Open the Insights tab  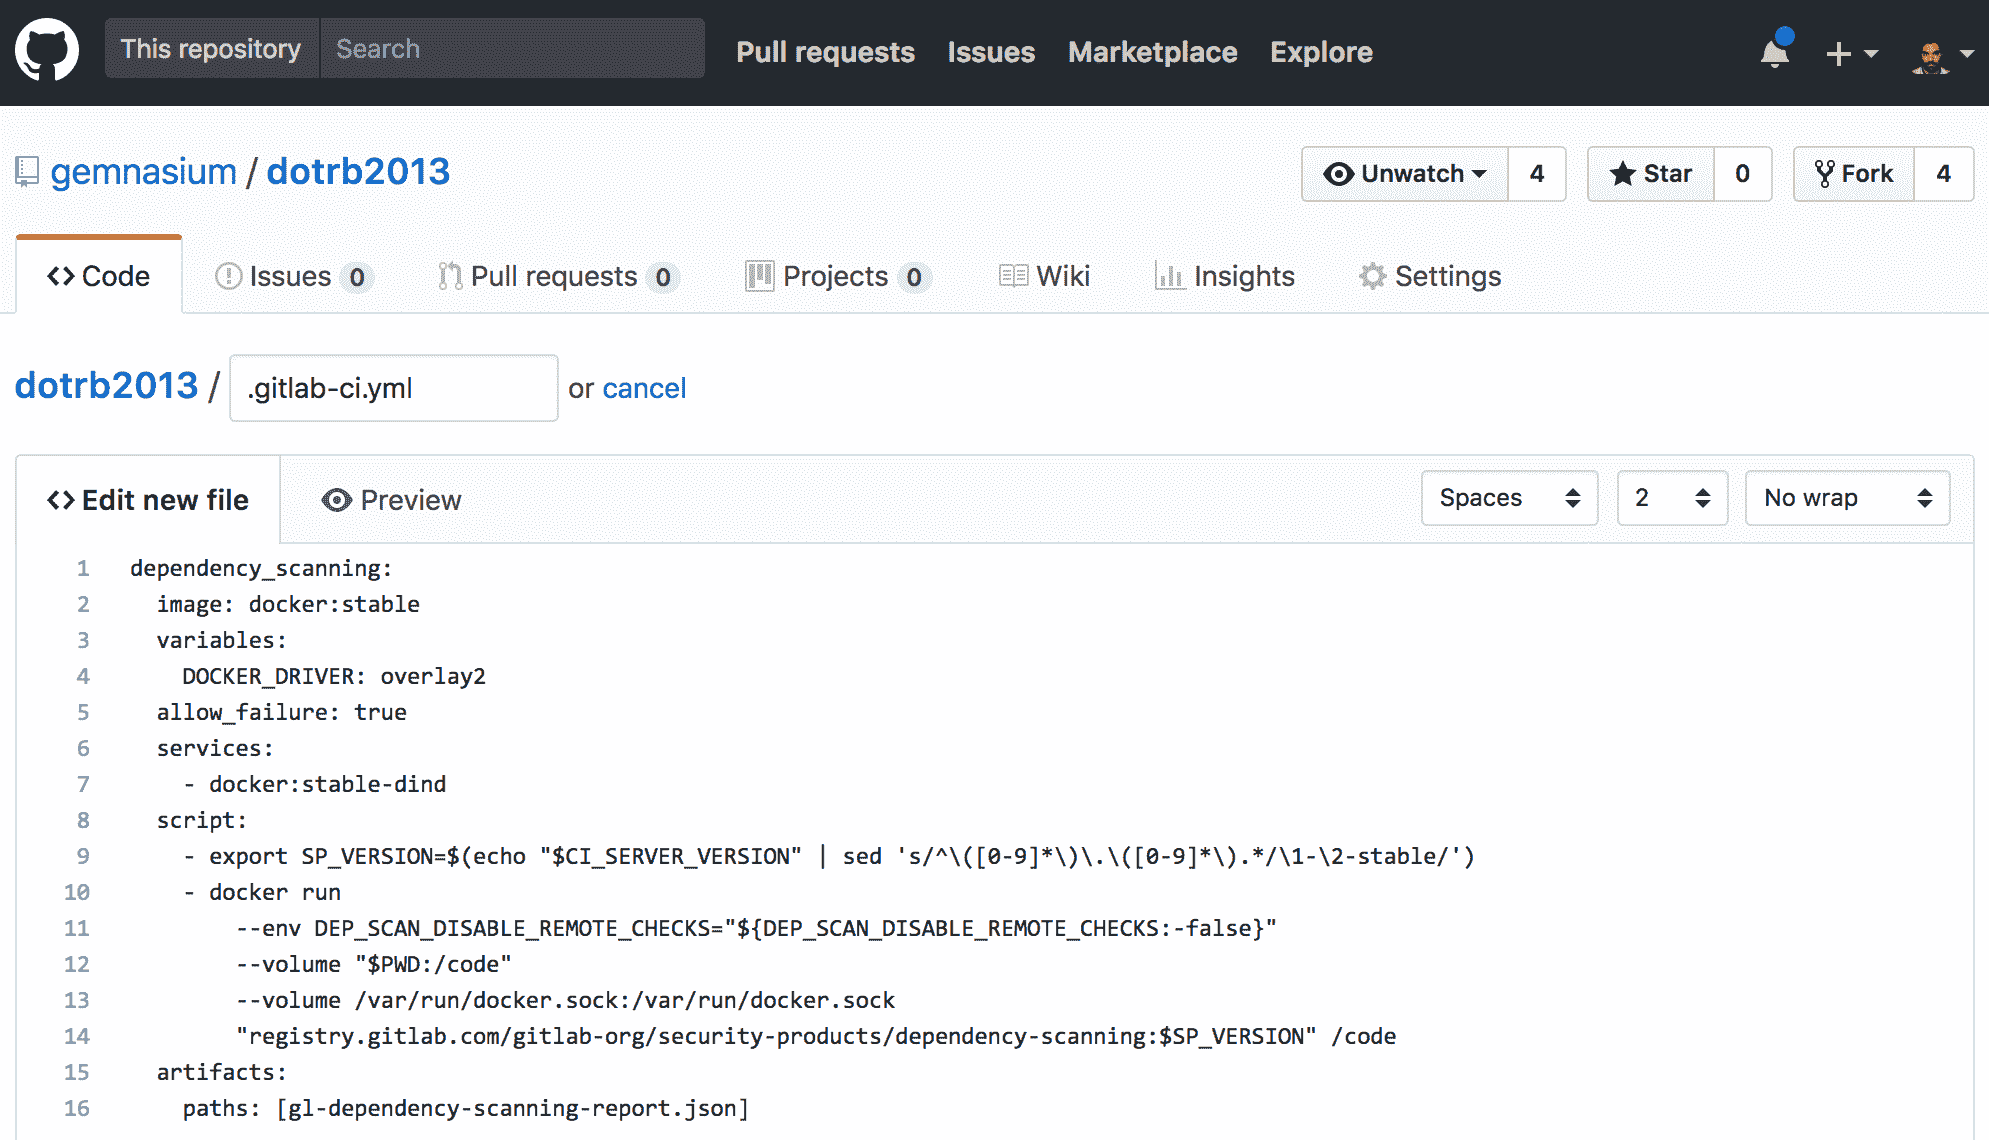coord(1224,276)
